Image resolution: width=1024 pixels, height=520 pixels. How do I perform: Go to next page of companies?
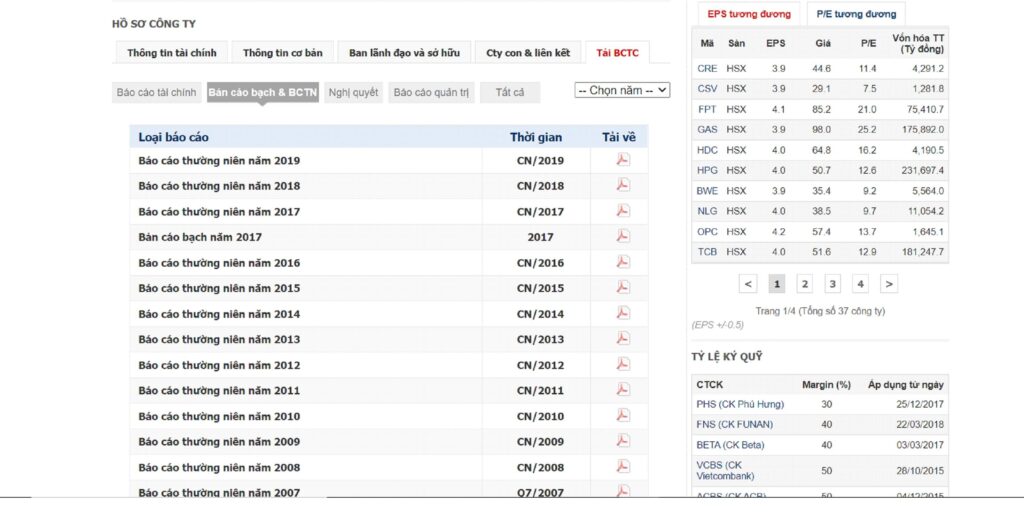click(x=888, y=284)
